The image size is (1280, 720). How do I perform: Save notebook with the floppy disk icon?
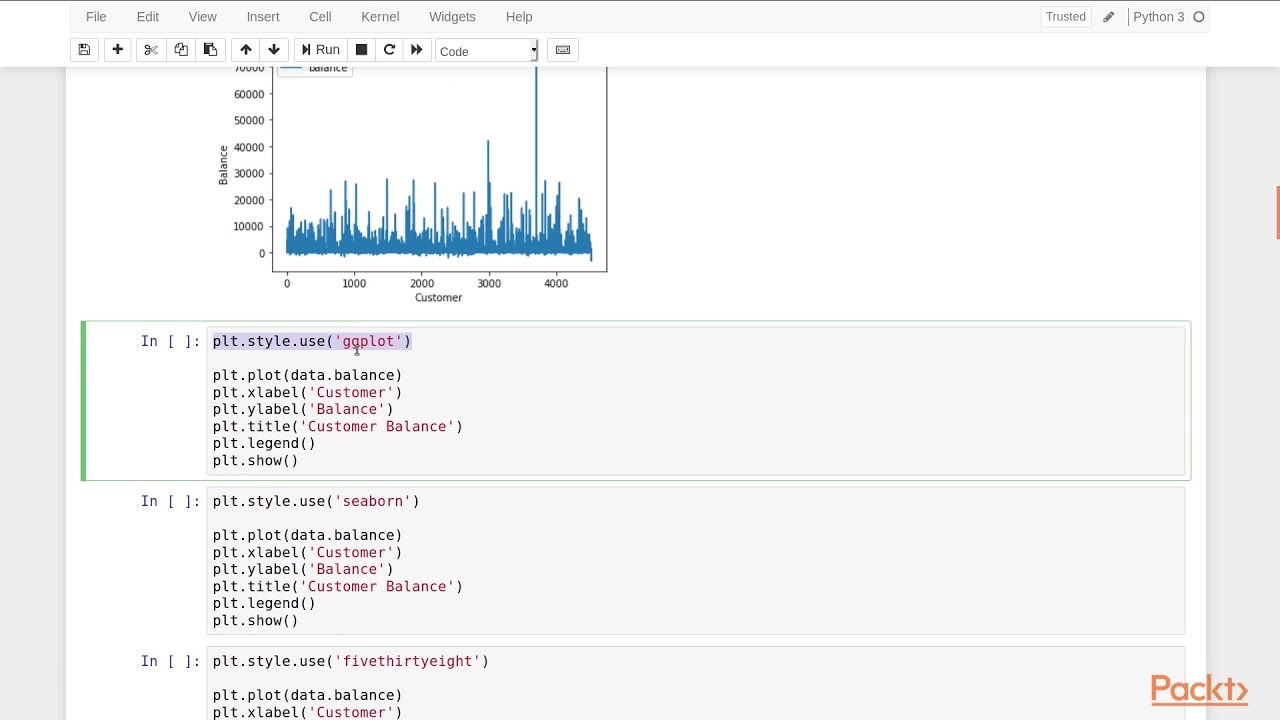(84, 50)
